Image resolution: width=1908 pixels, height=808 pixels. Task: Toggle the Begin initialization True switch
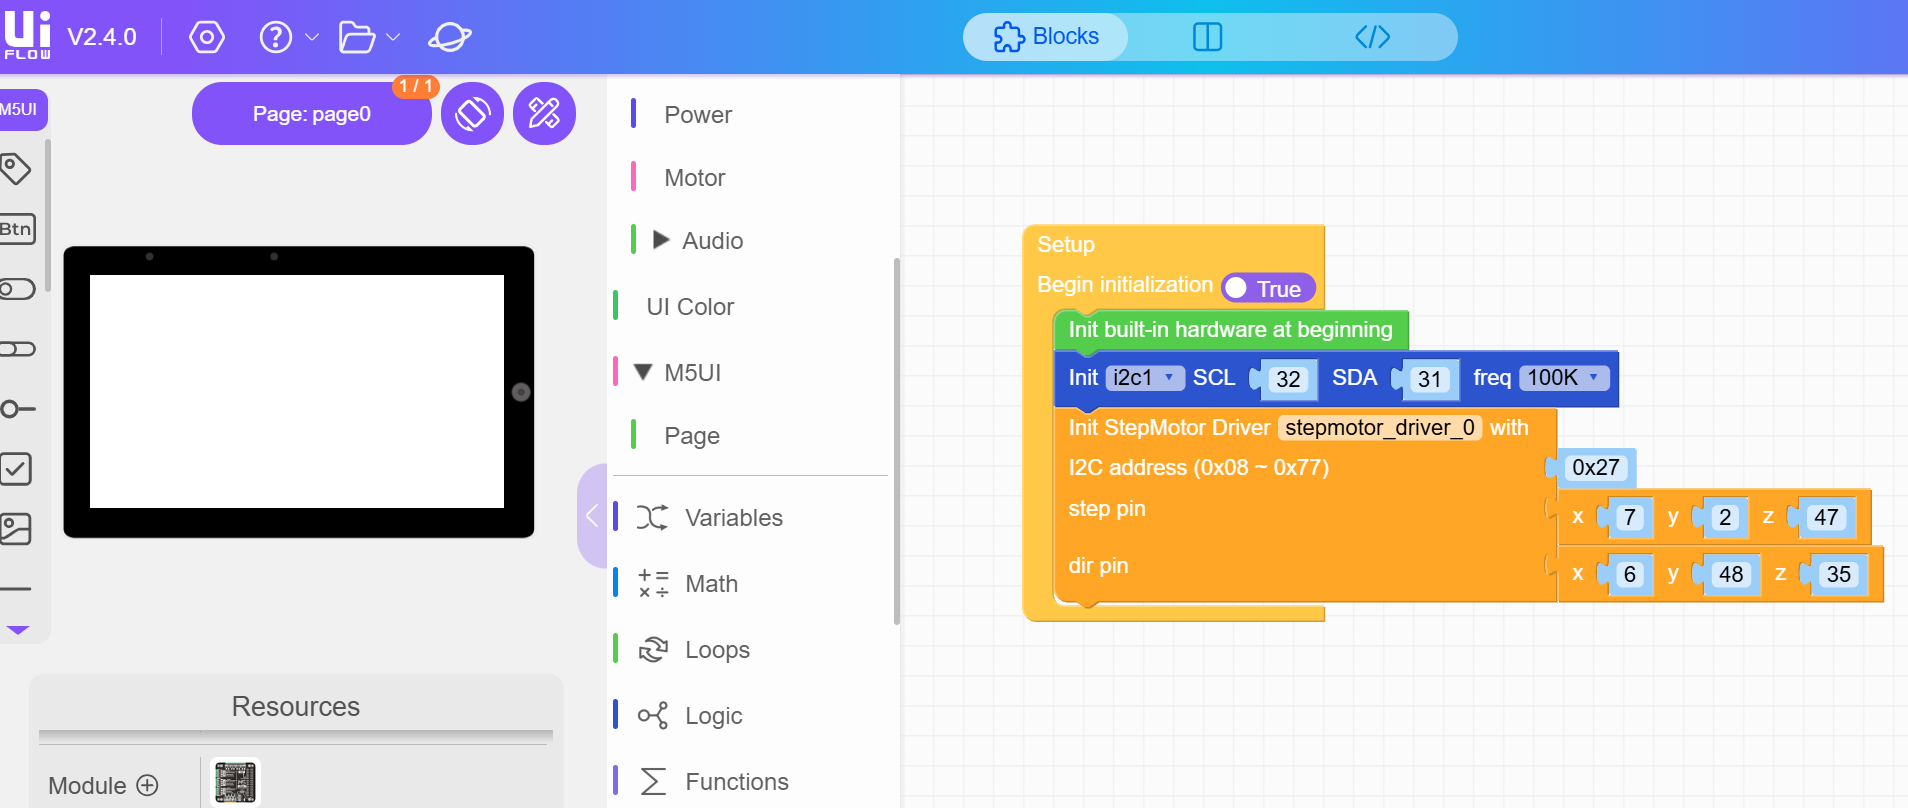1267,289
